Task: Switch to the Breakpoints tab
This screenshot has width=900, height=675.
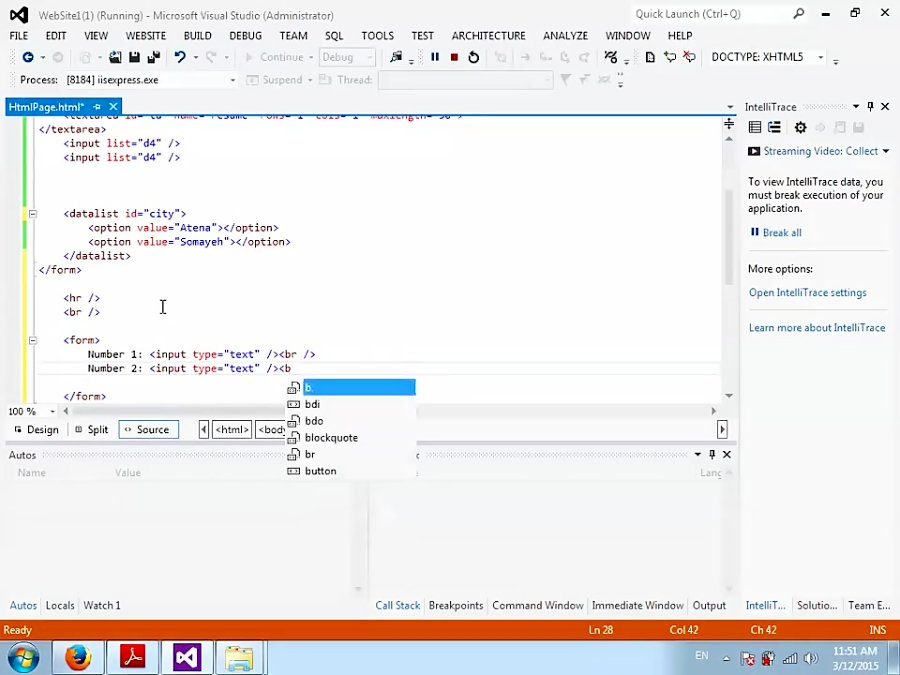Action: click(456, 606)
